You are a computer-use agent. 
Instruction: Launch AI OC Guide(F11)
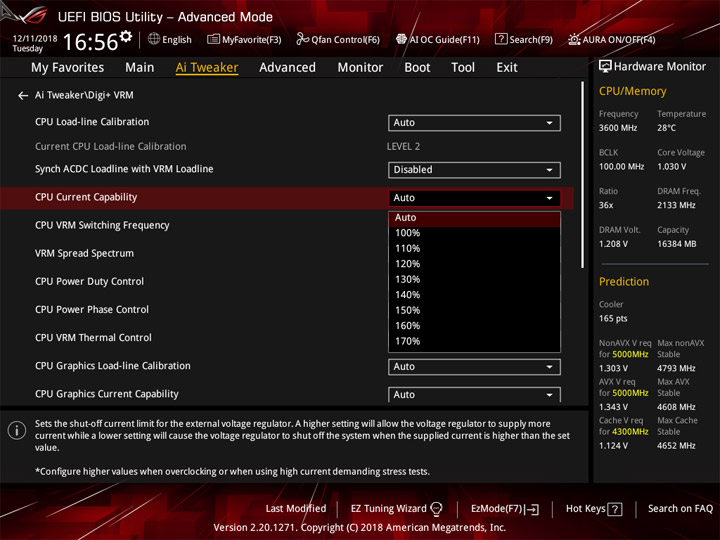tap(438, 39)
